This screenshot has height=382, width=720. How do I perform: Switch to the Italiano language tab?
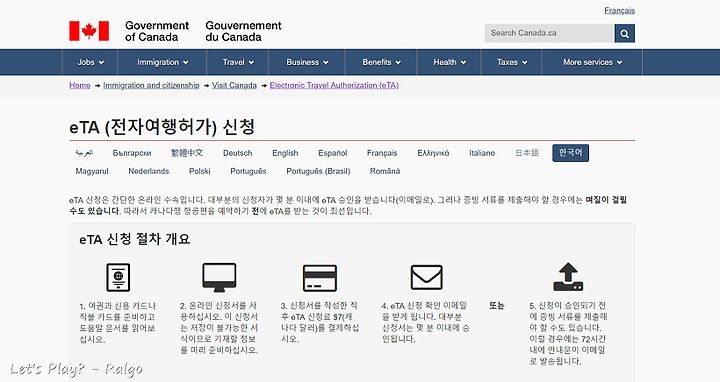point(482,153)
